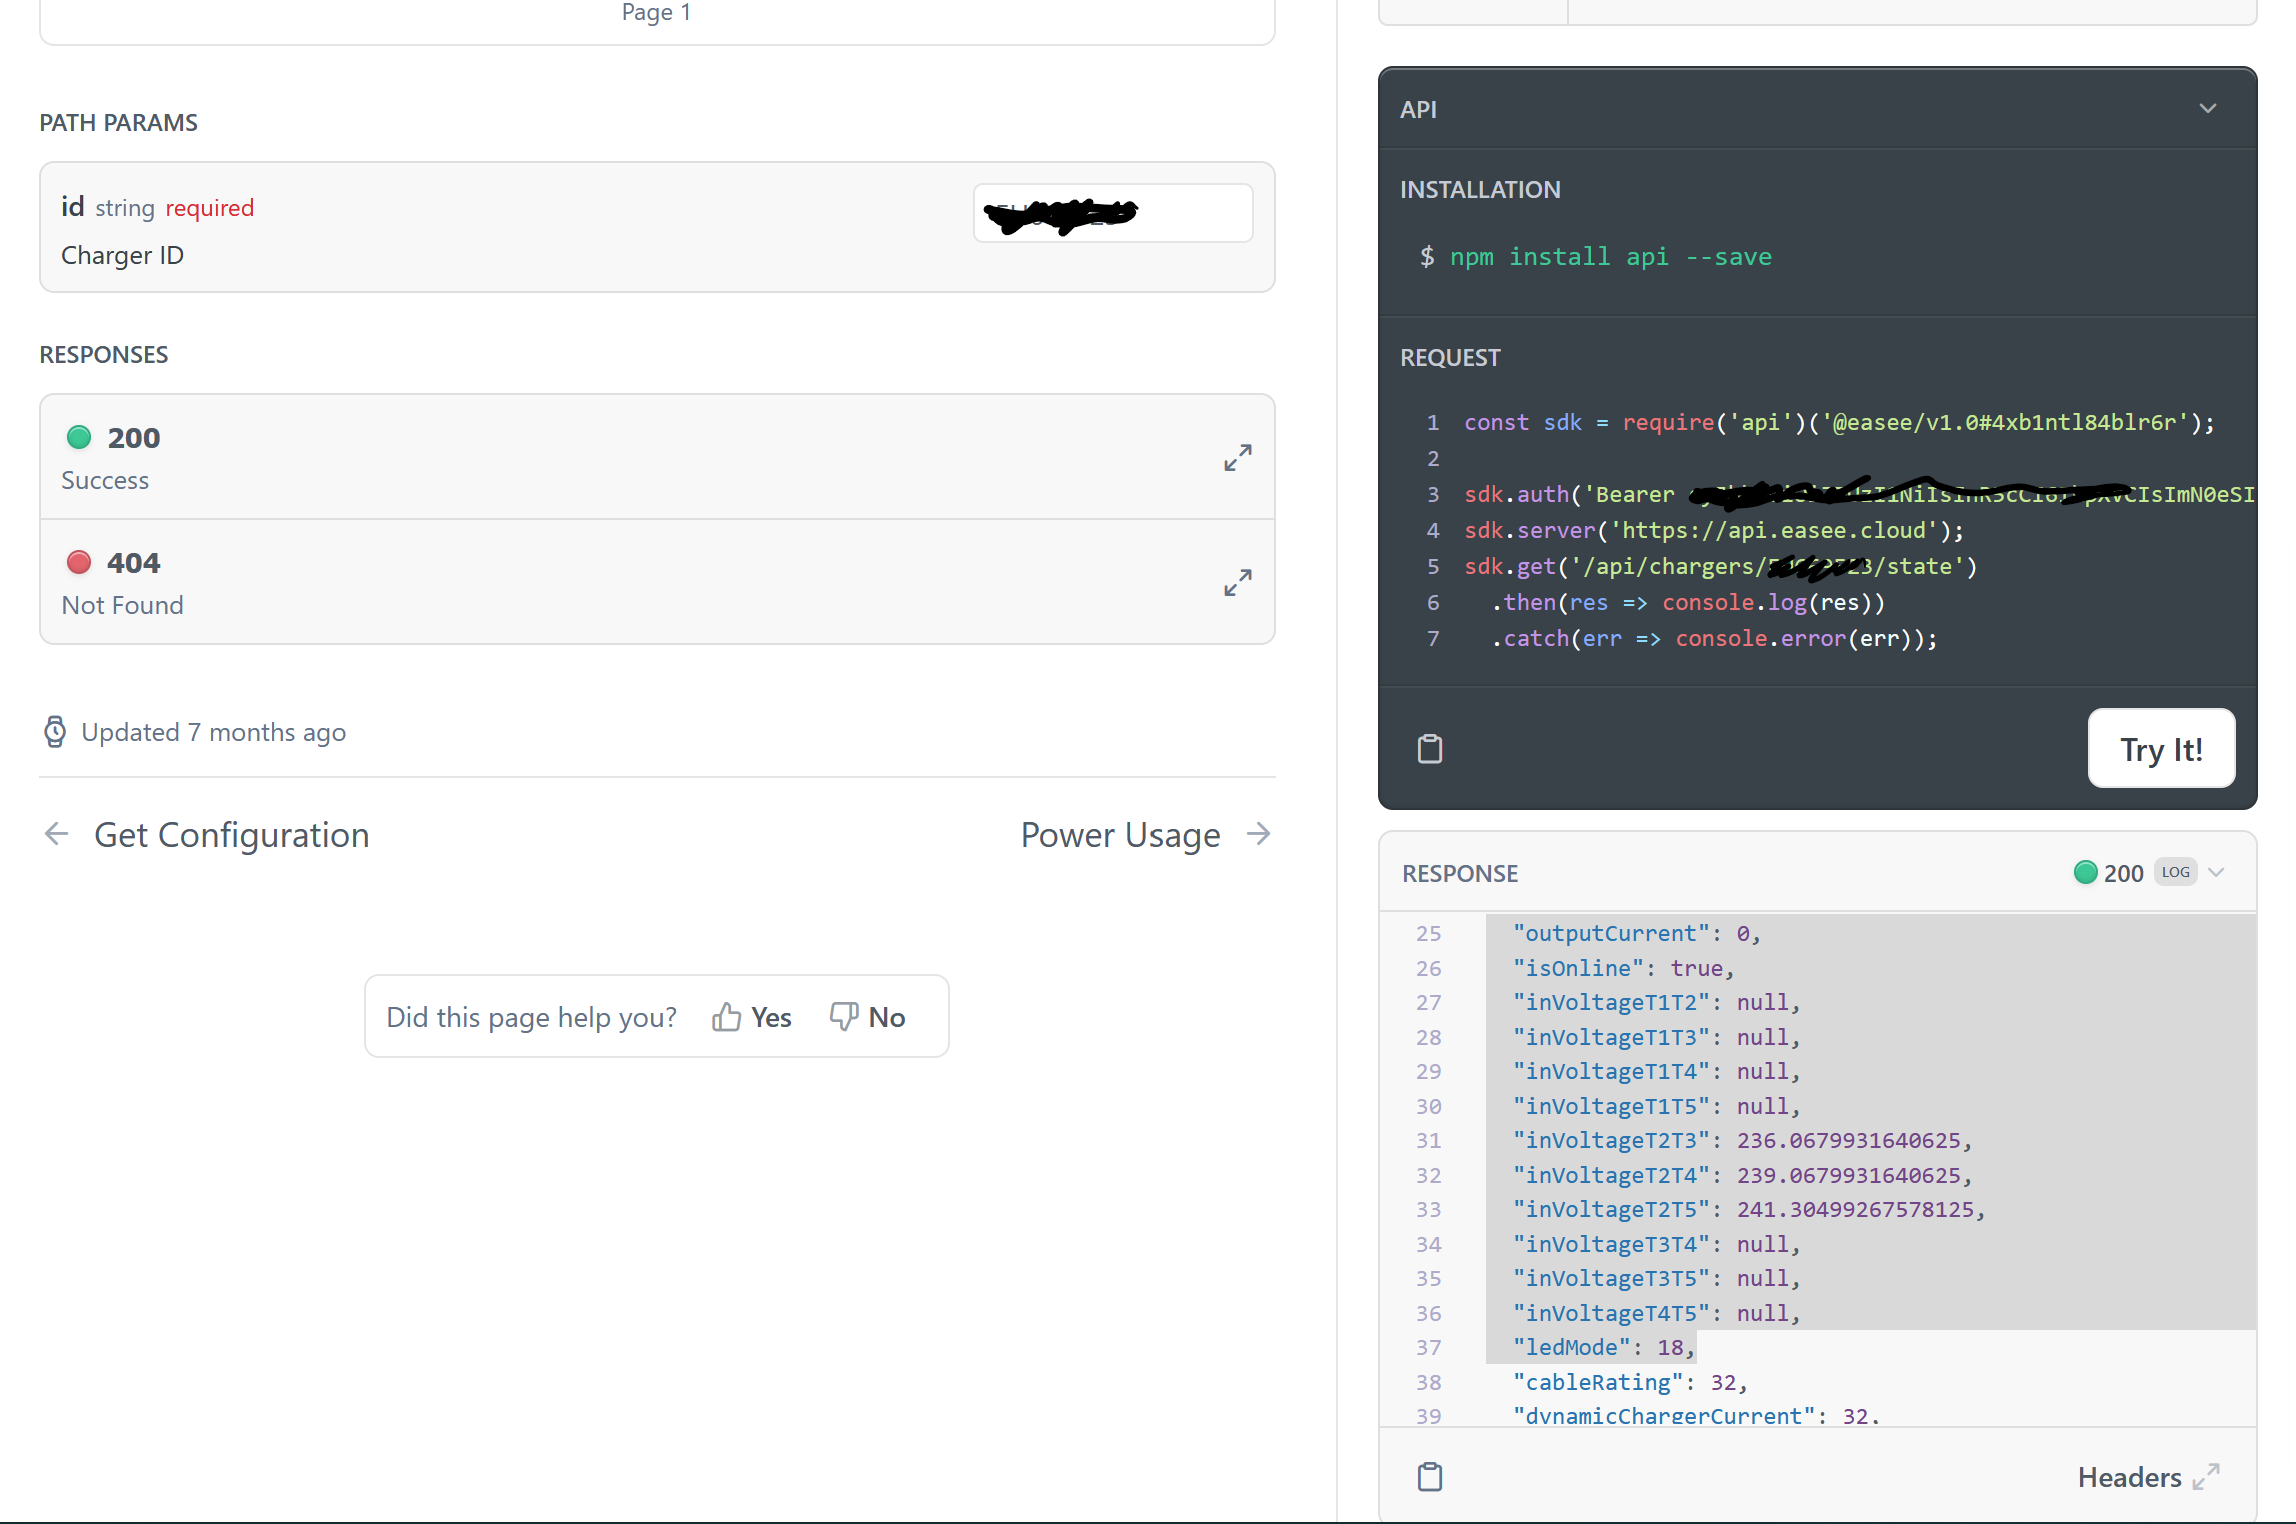Expand the Headers panel with the arrows icon

2206,1477
